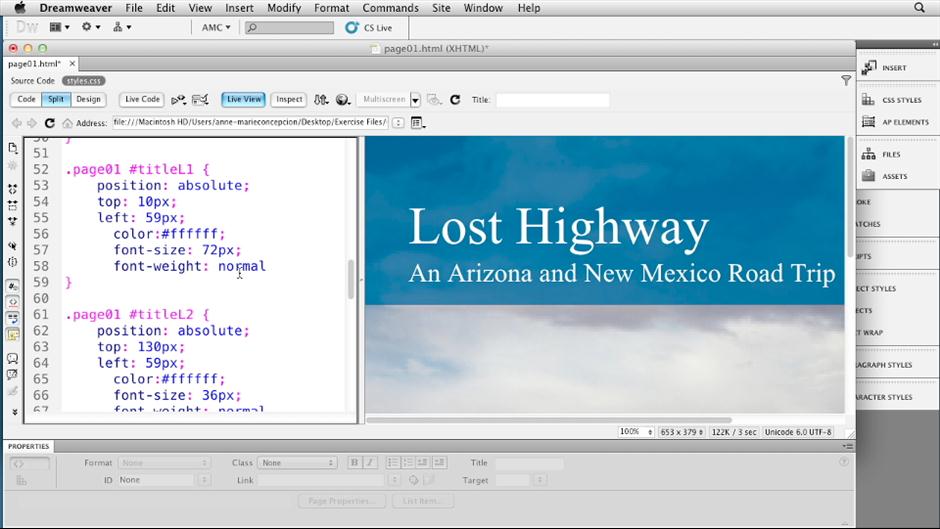Open the Modify menu

click(x=284, y=8)
